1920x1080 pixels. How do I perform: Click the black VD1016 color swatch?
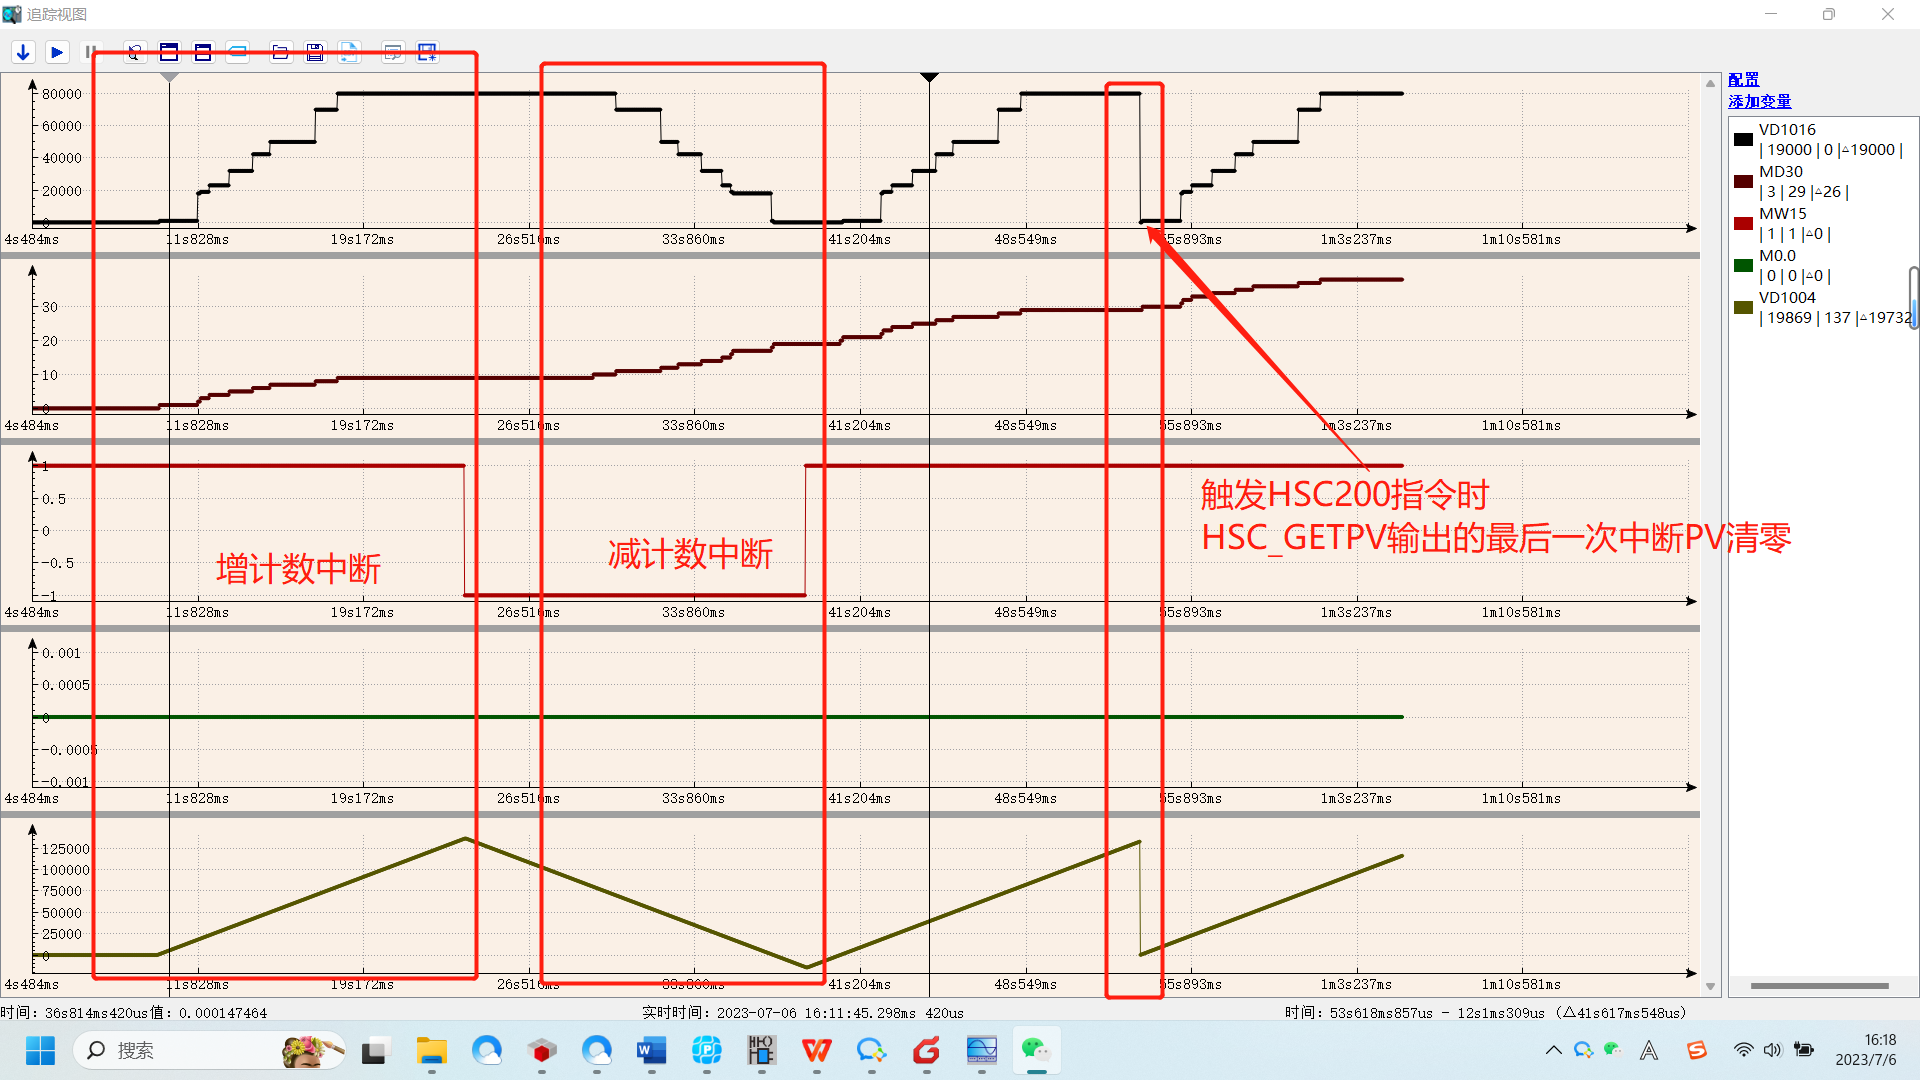tap(1743, 140)
